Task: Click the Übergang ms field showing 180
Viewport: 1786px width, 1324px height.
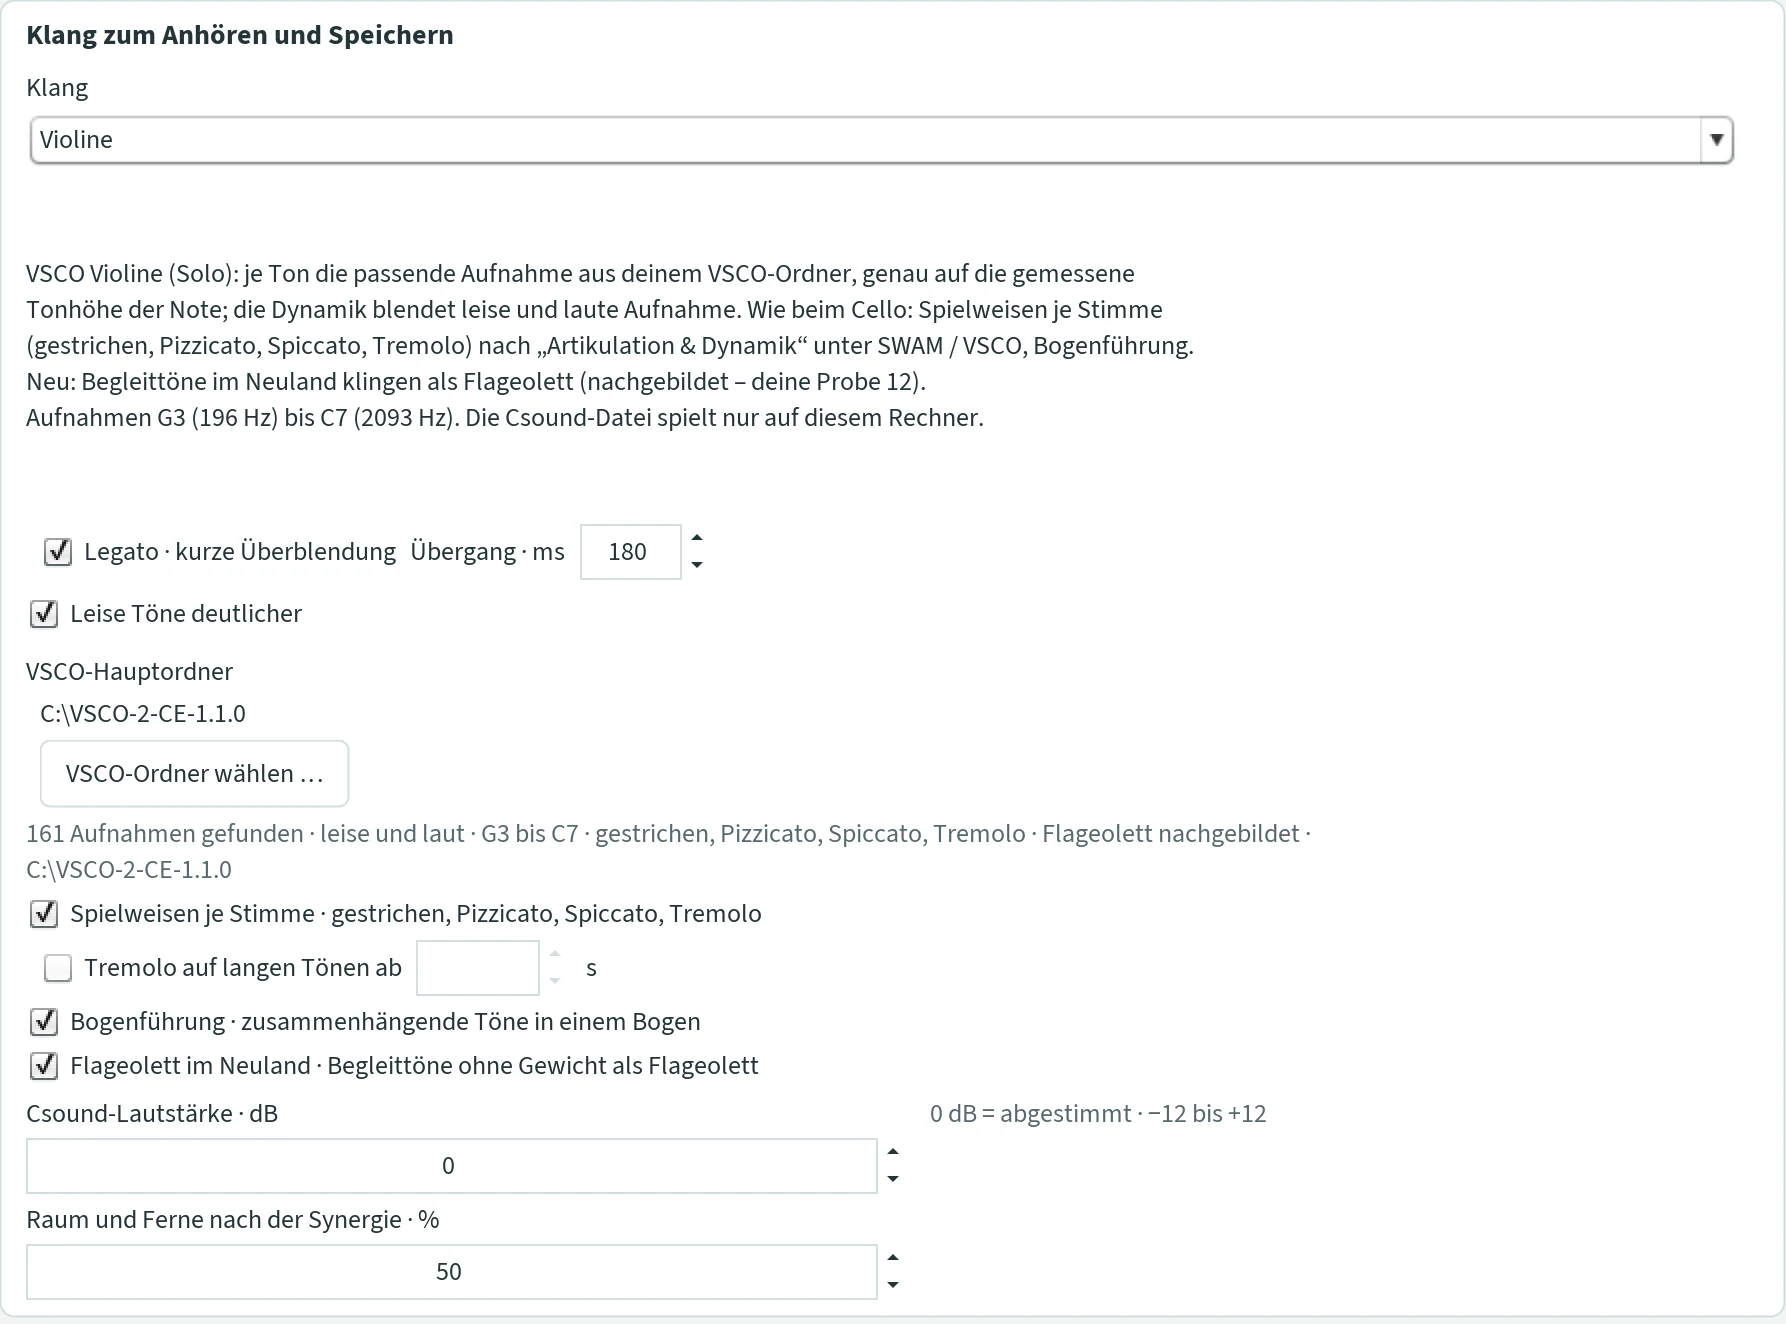Action: (x=630, y=552)
